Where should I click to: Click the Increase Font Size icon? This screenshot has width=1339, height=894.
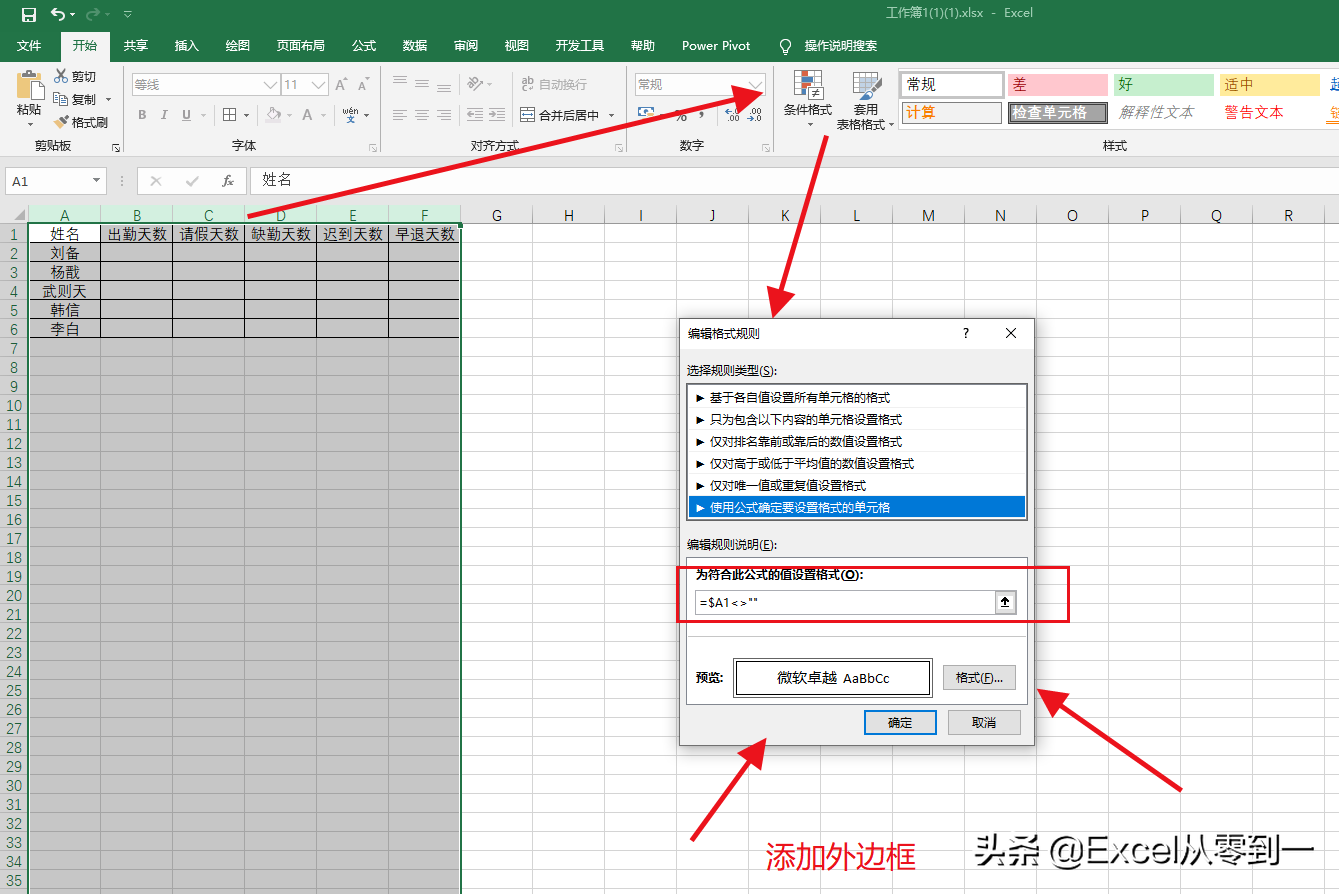341,85
